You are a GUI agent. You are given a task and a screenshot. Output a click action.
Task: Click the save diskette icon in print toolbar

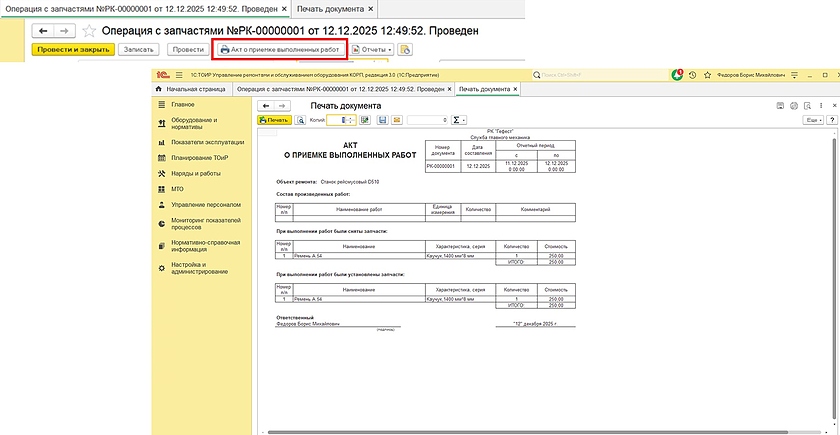pos(382,120)
